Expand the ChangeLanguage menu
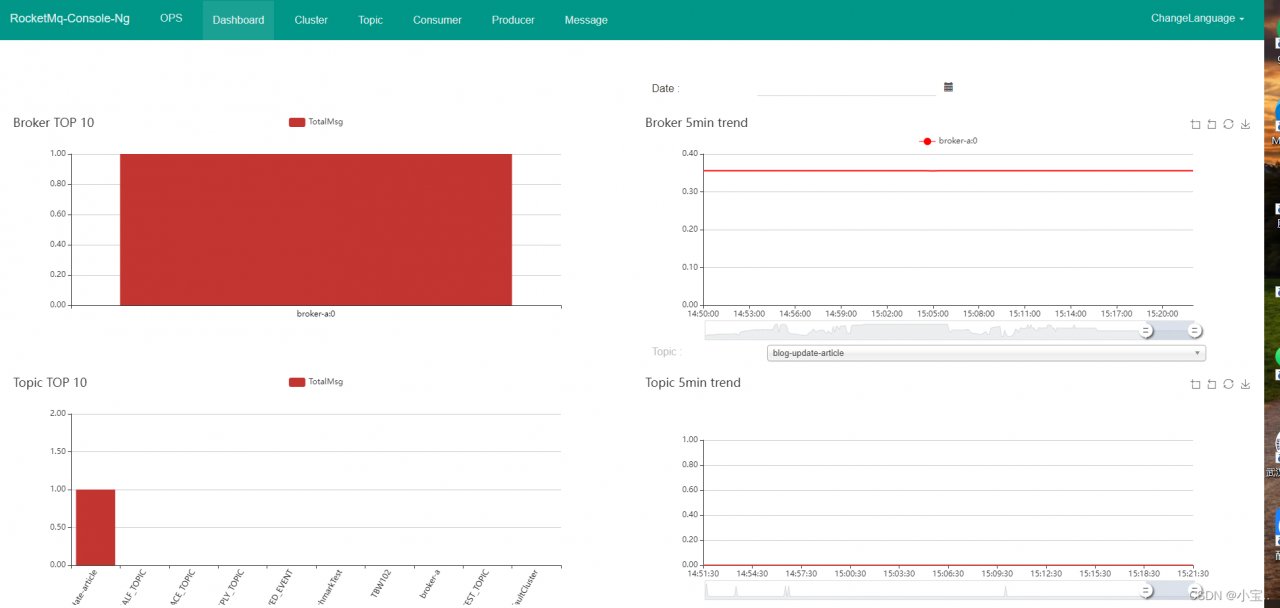Viewport: 1280px width, 608px height. pyautogui.click(x=1197, y=19)
